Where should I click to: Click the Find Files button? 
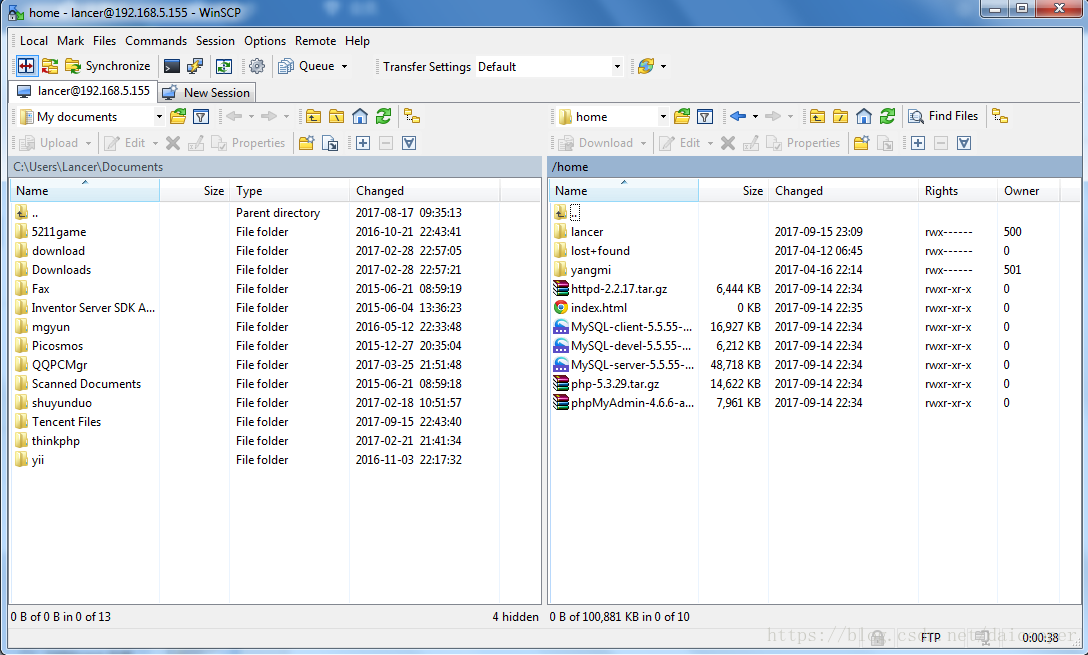[x=944, y=116]
